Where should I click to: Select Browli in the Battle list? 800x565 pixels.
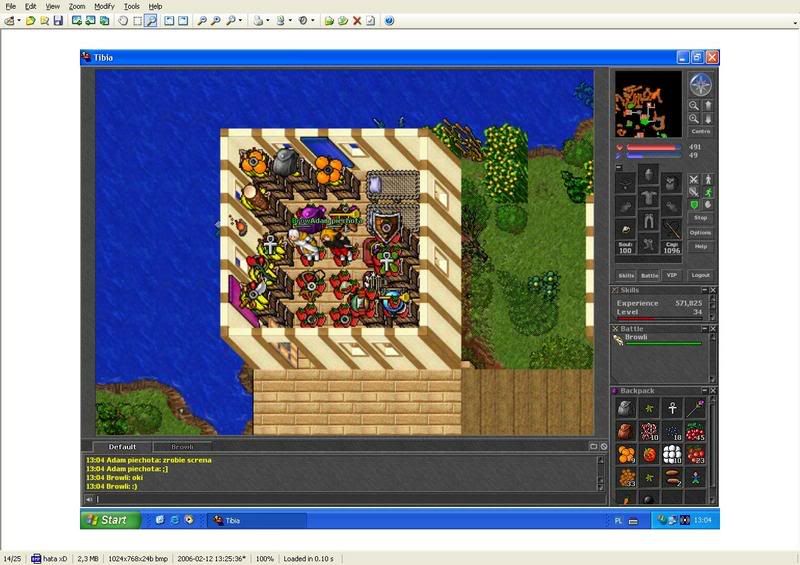pos(659,339)
